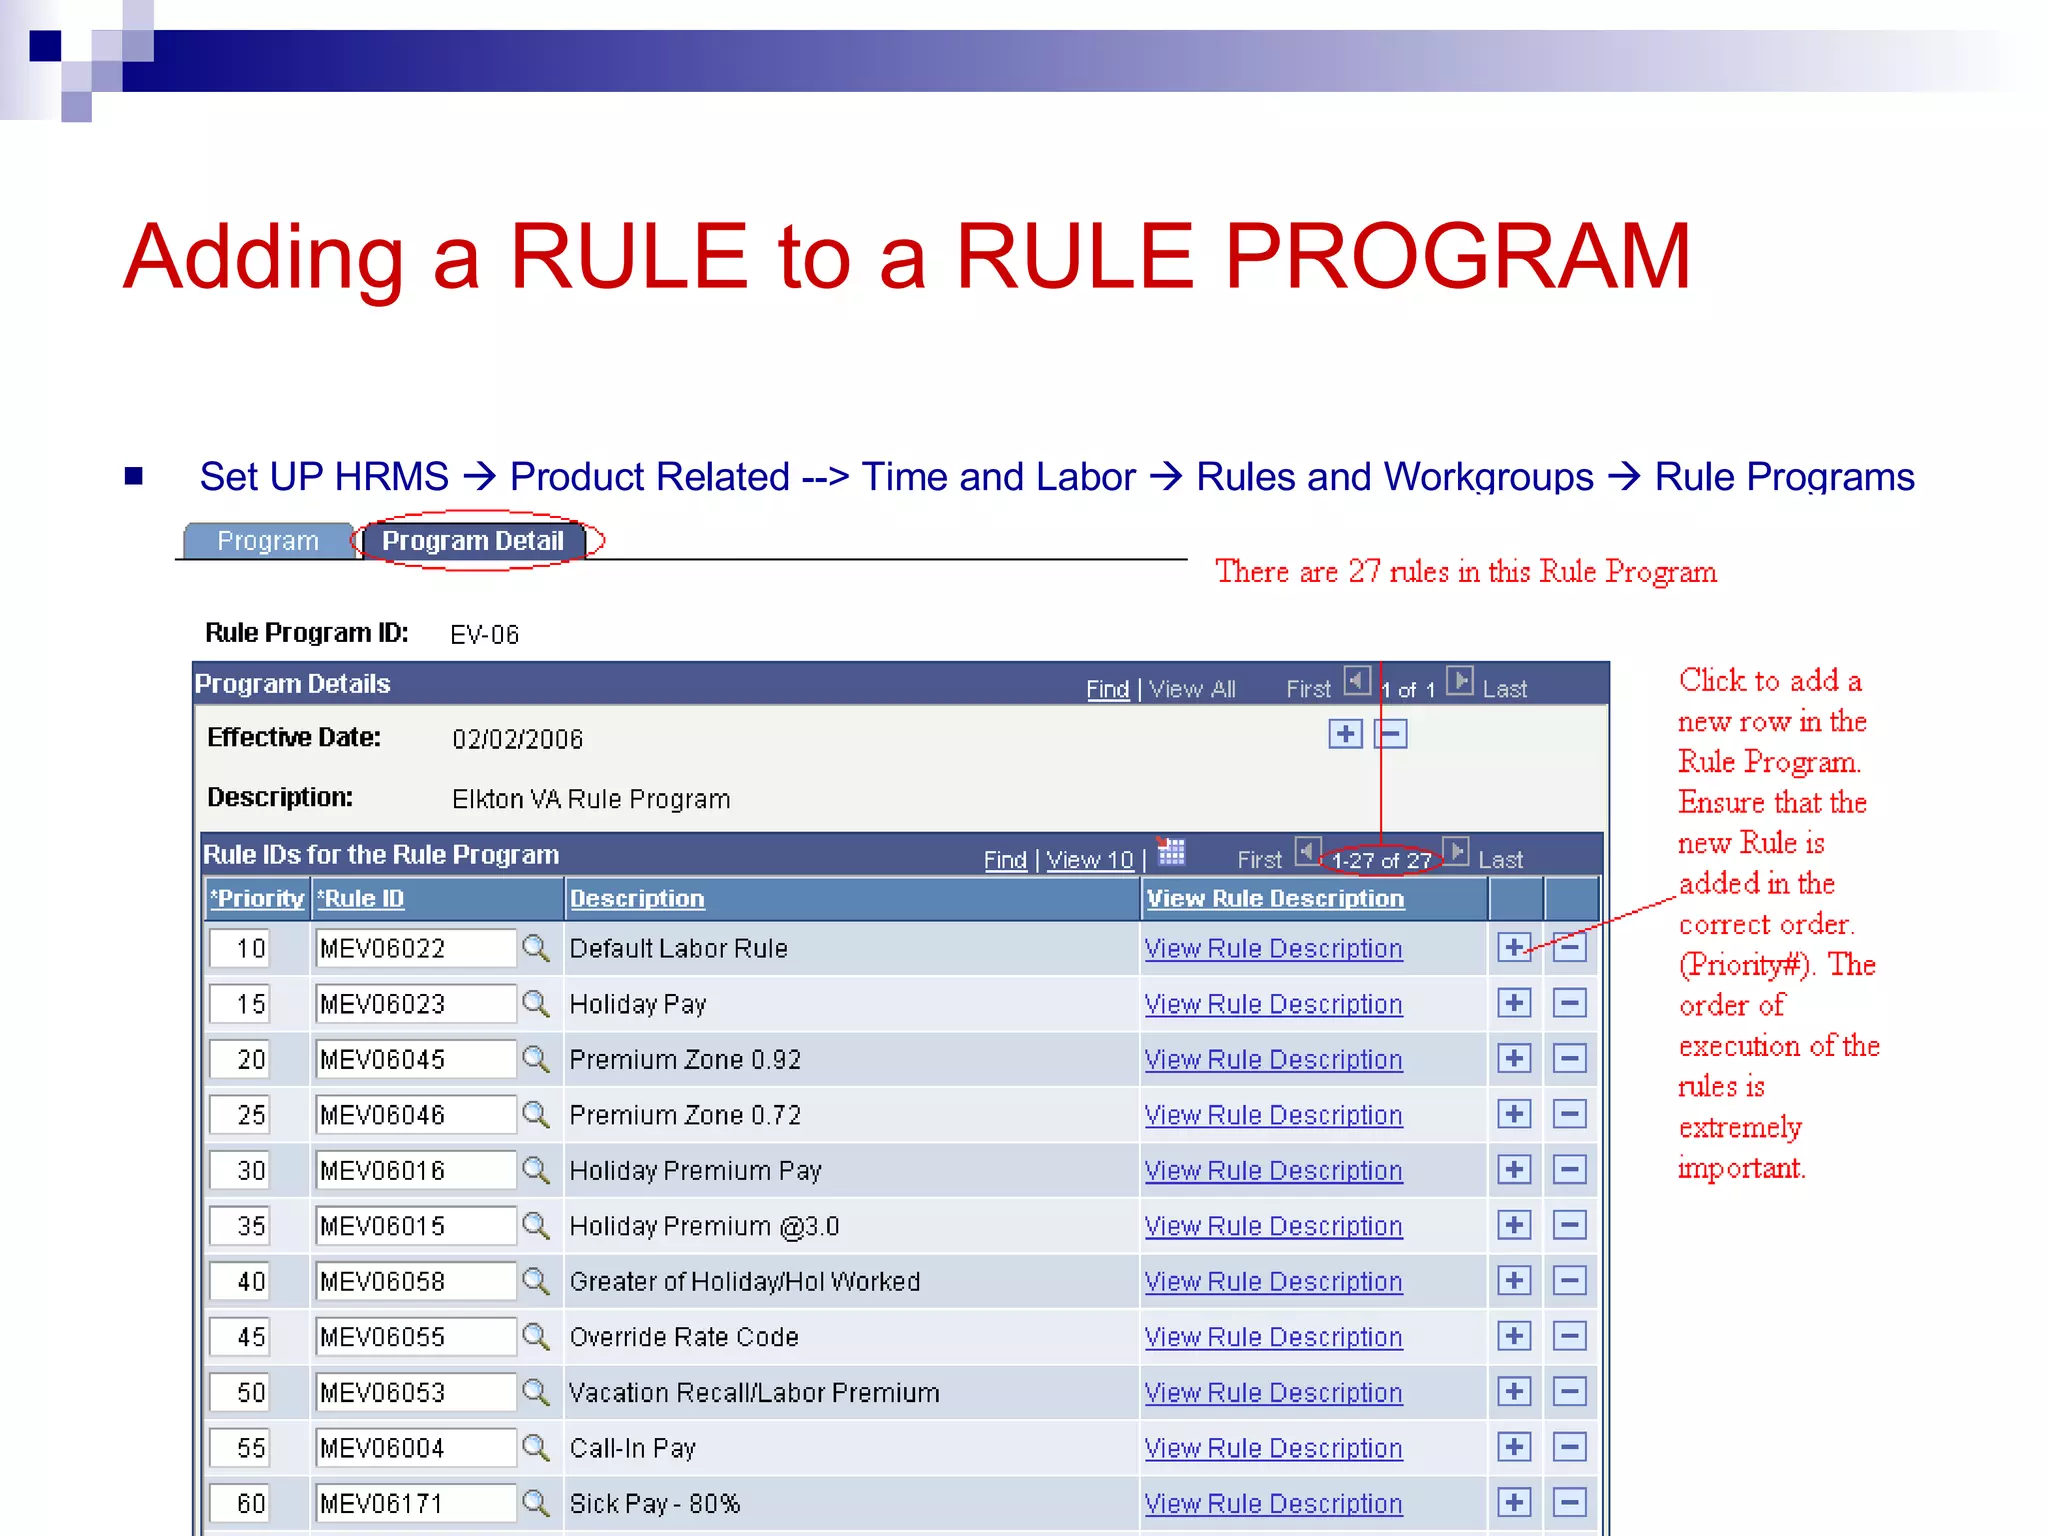Delete the Holiday Pay rule row
The image size is (2048, 1536).
click(x=1569, y=1002)
